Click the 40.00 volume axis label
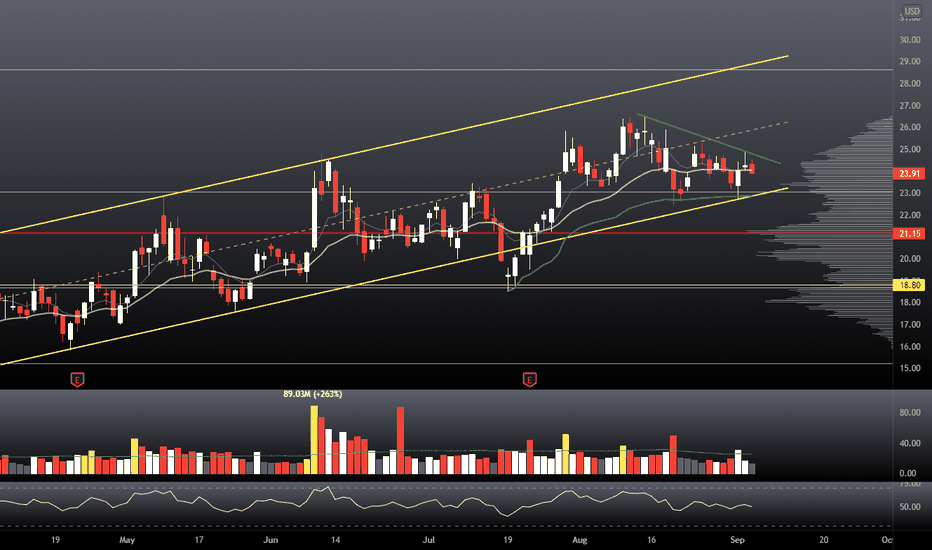This screenshot has height=550, width=932. (909, 443)
